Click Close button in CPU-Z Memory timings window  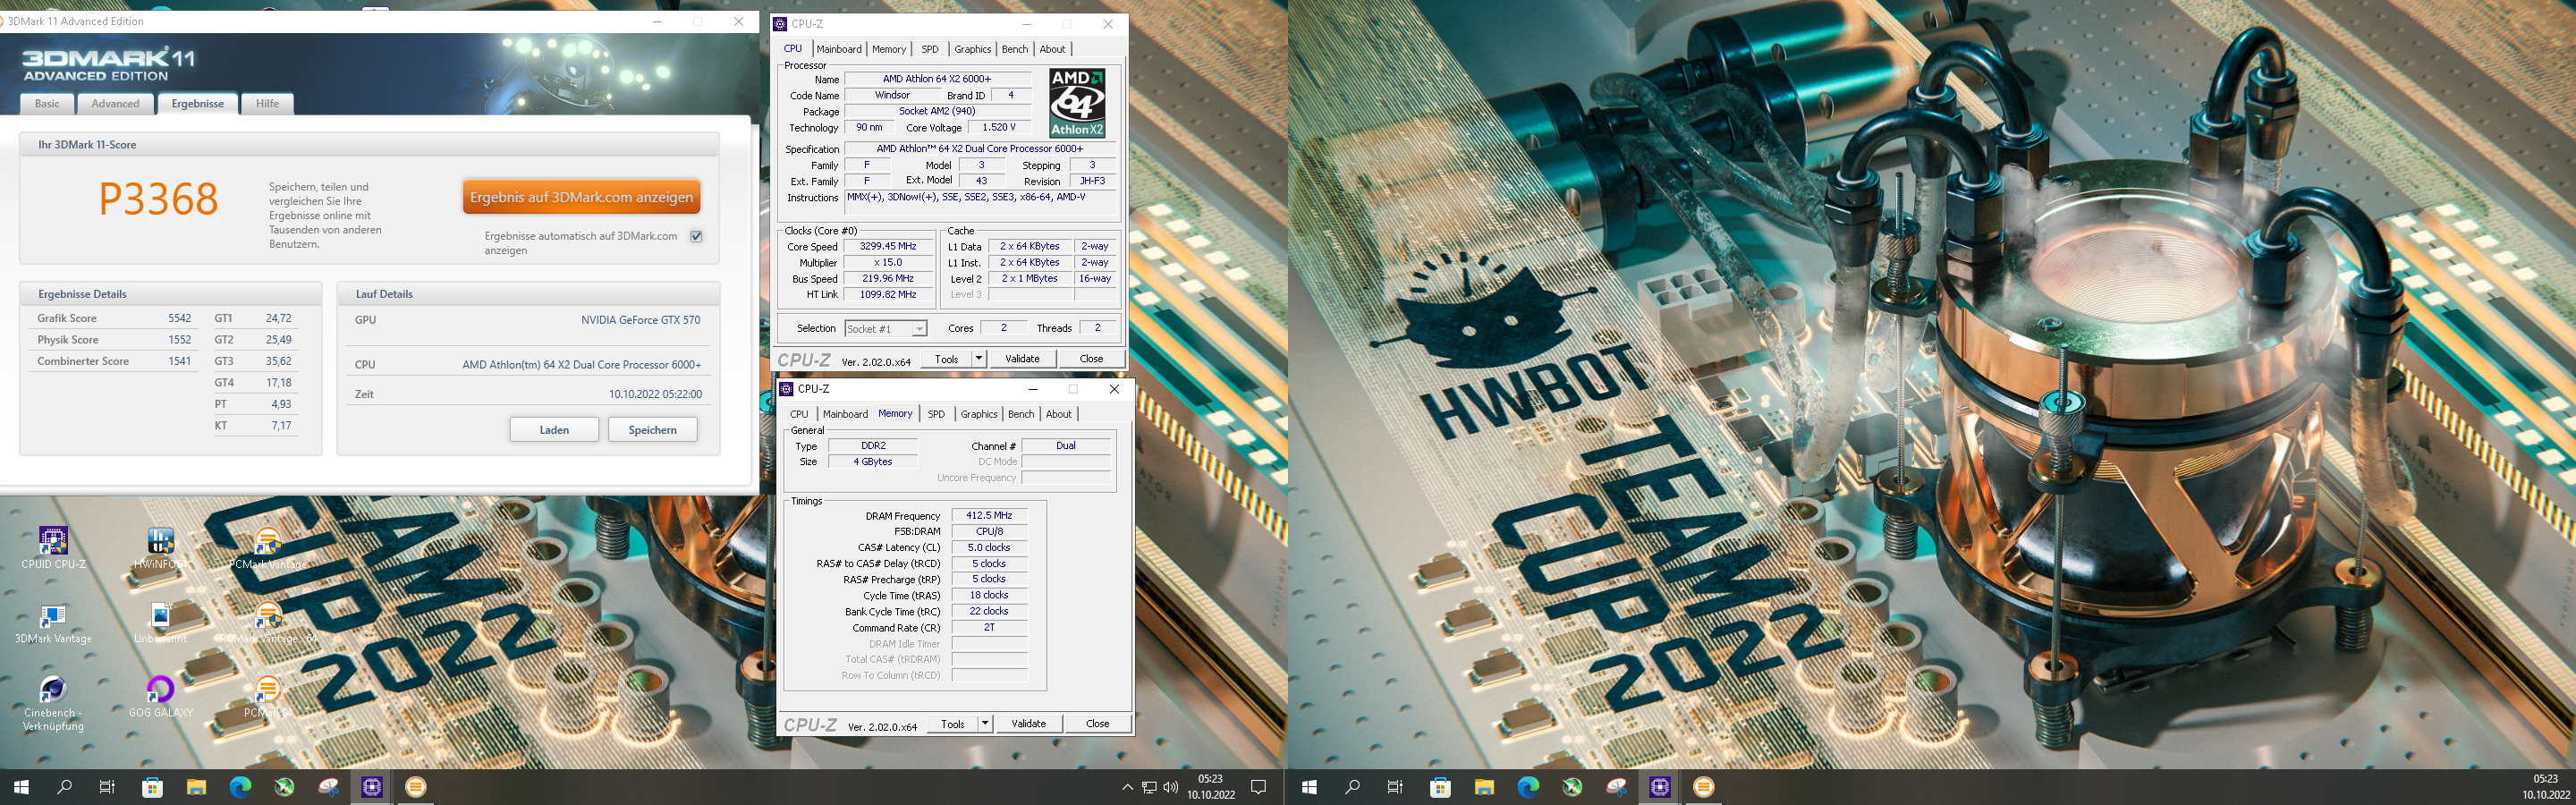pyautogui.click(x=1097, y=723)
